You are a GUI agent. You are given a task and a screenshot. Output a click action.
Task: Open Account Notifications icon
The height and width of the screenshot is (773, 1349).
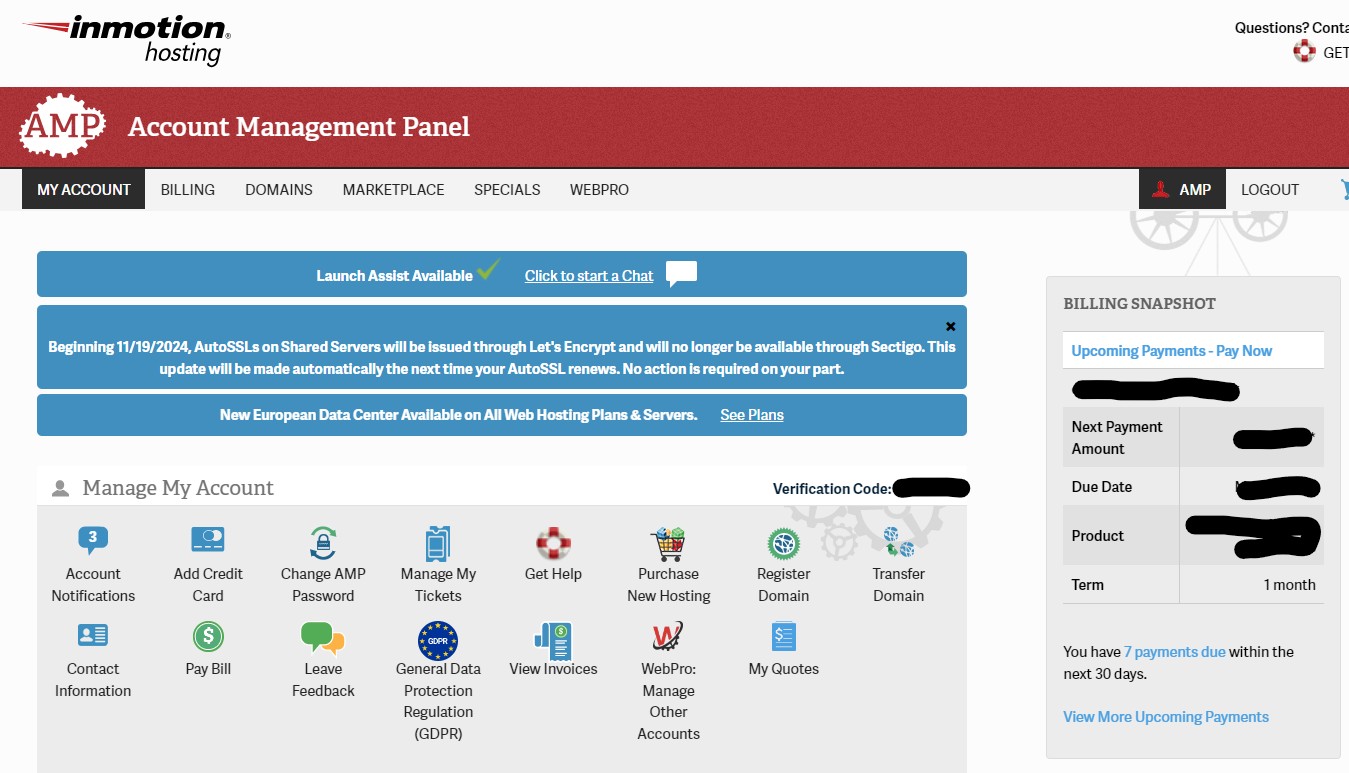(x=93, y=542)
